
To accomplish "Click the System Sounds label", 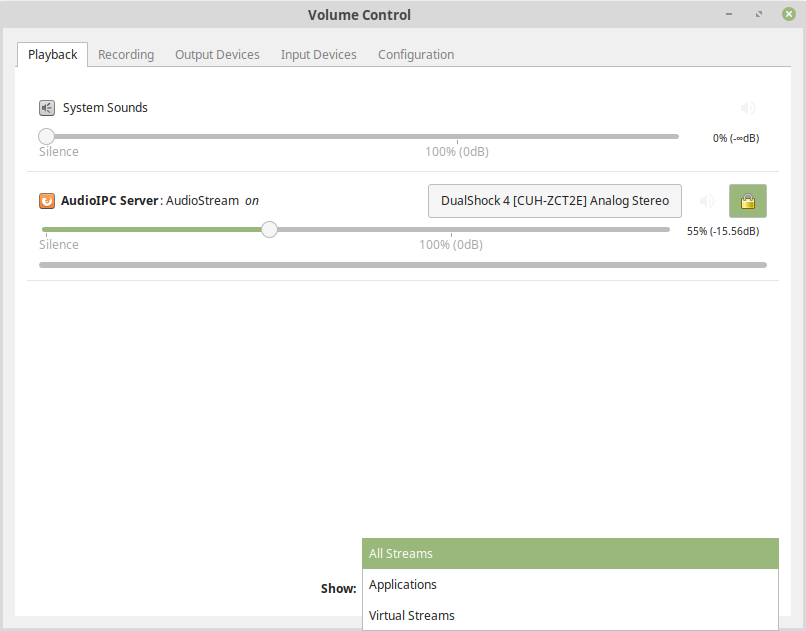I will [x=105, y=108].
